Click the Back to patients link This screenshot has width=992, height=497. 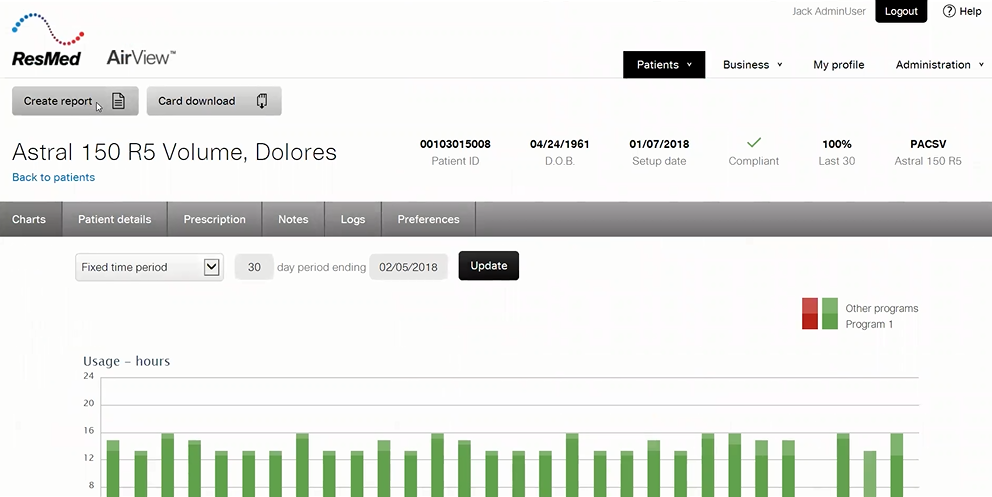[x=53, y=178]
